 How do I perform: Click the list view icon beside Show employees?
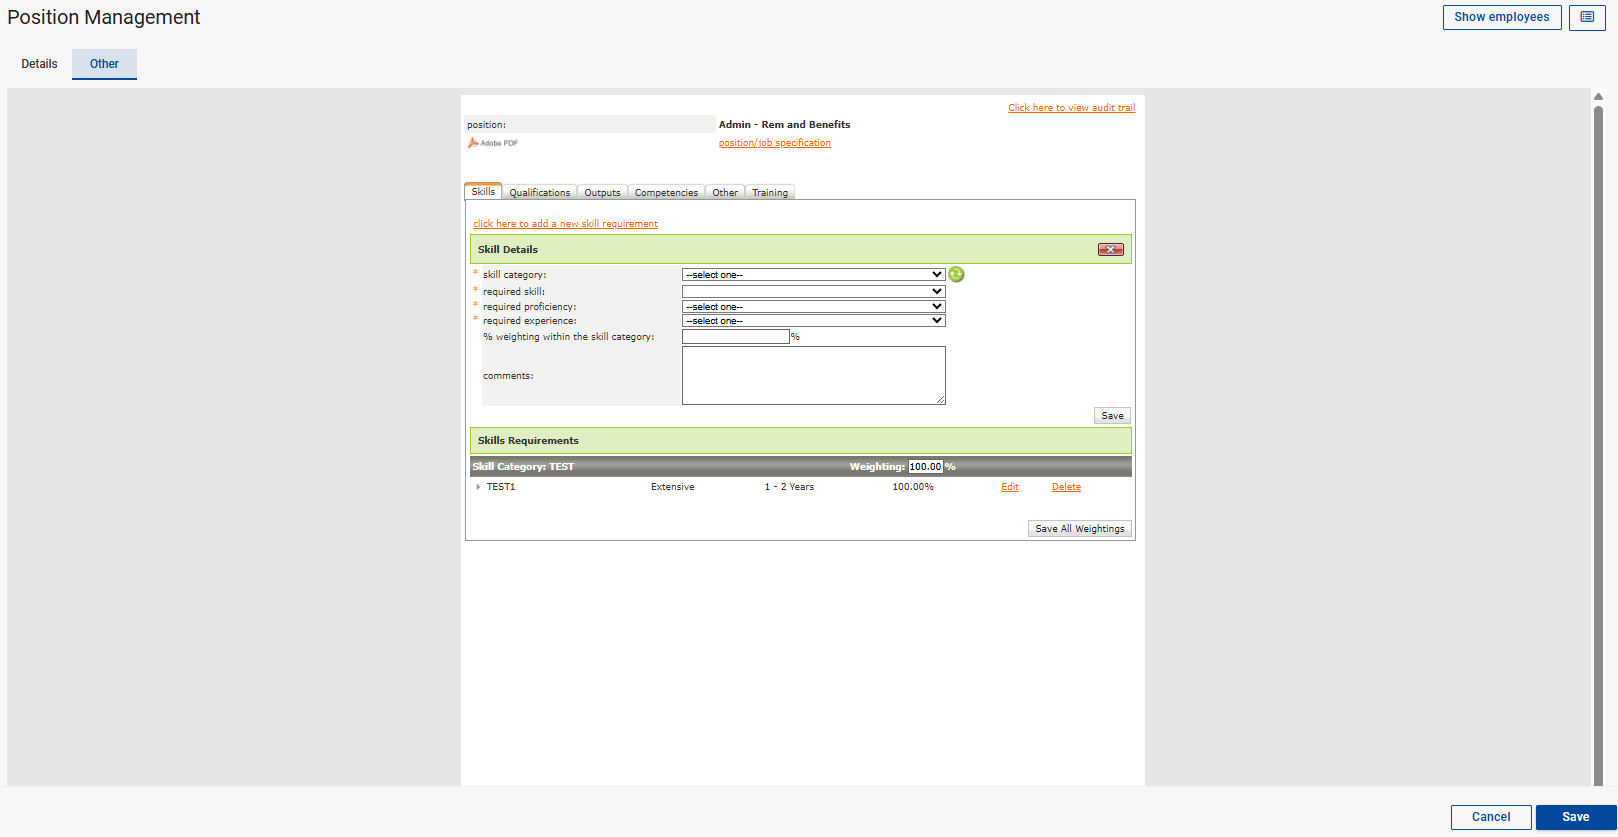(x=1586, y=17)
